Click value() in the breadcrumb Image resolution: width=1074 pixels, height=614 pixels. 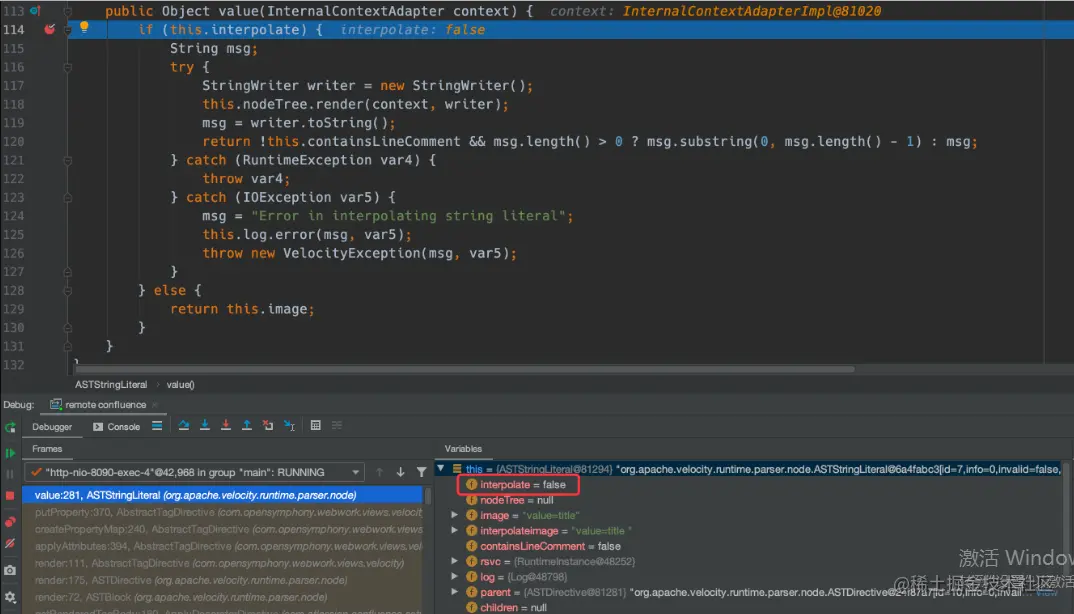pyautogui.click(x=181, y=384)
